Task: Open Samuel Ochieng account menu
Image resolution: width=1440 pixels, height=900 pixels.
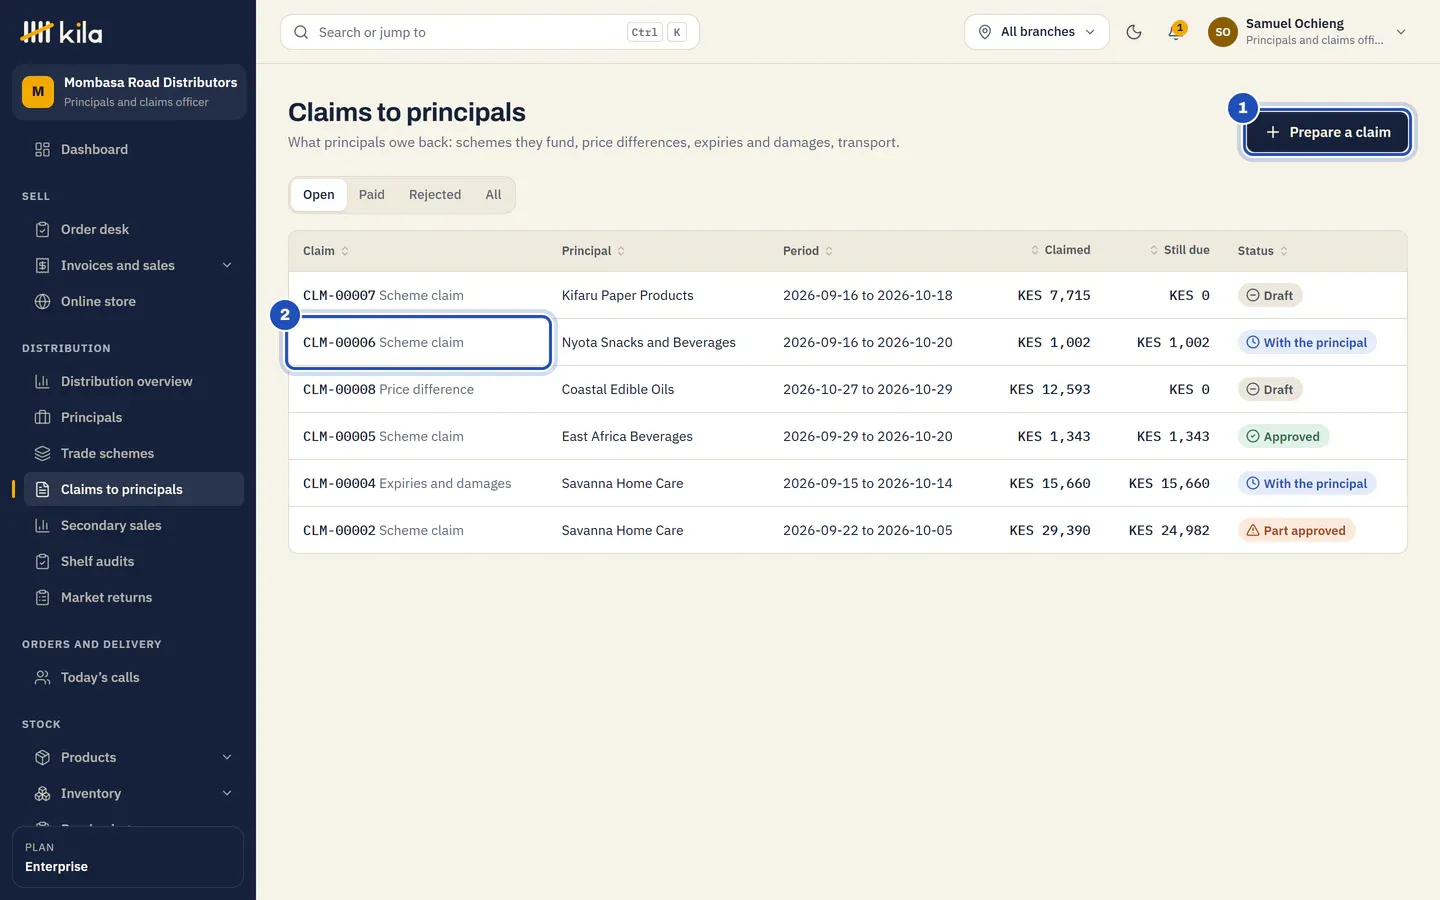Action: coord(1308,32)
